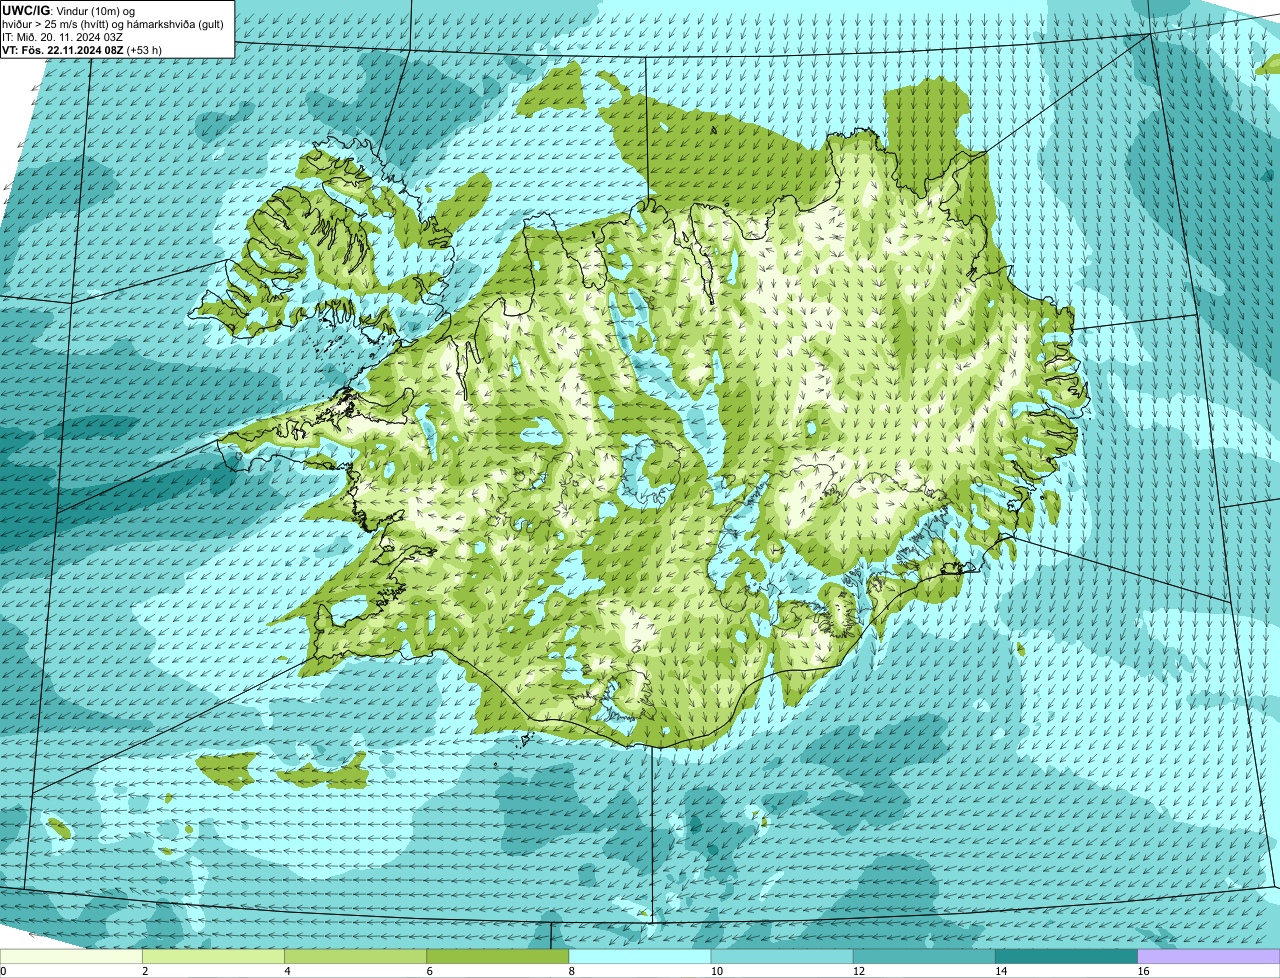Click the 'IT: Mið. 20. 11. 2024 03Z' line
The height and width of the screenshot is (978, 1280).
pyautogui.click(x=62, y=37)
